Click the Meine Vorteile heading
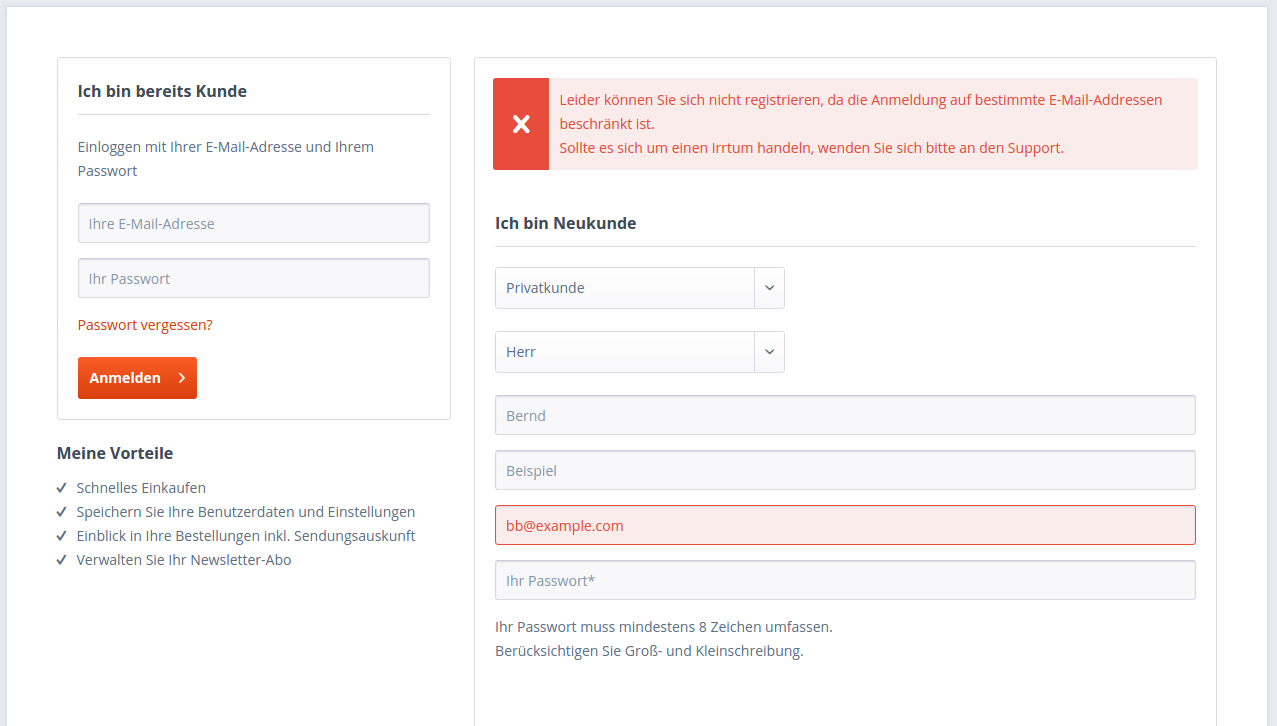 (115, 453)
